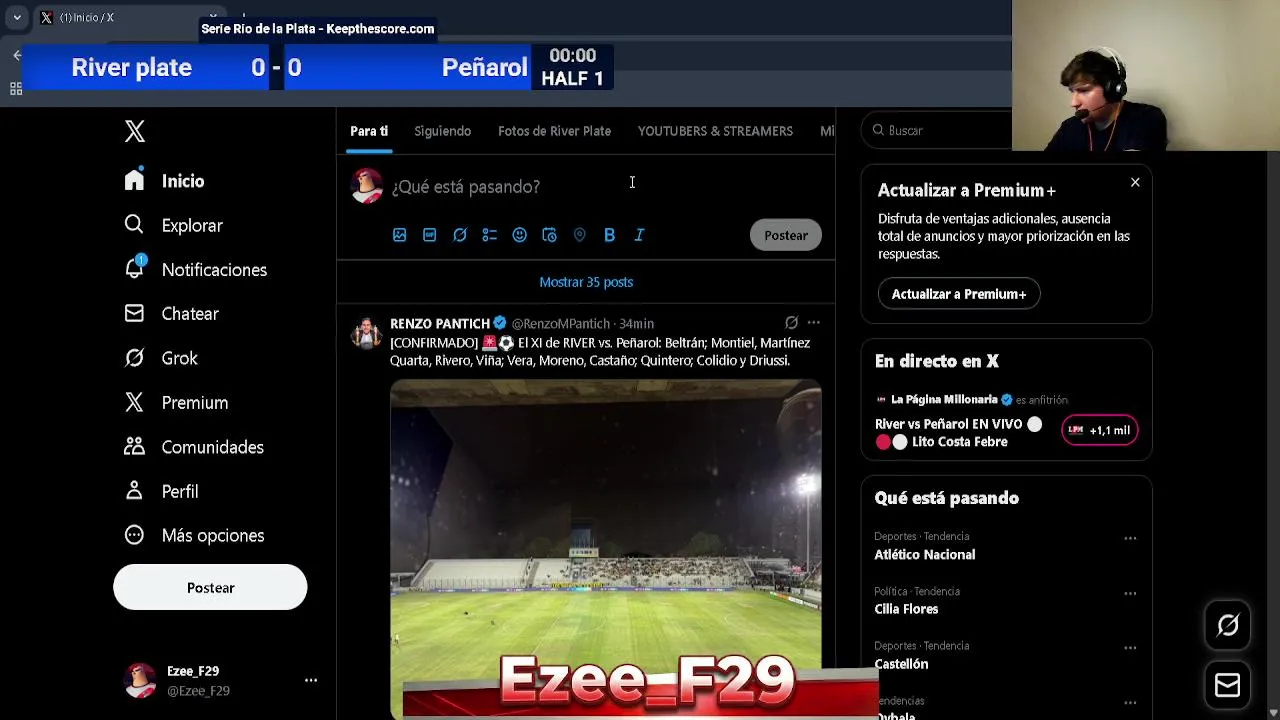The width and height of the screenshot is (1280, 720).
Task: Click Grok icon in composer toolbar
Action: click(x=459, y=235)
